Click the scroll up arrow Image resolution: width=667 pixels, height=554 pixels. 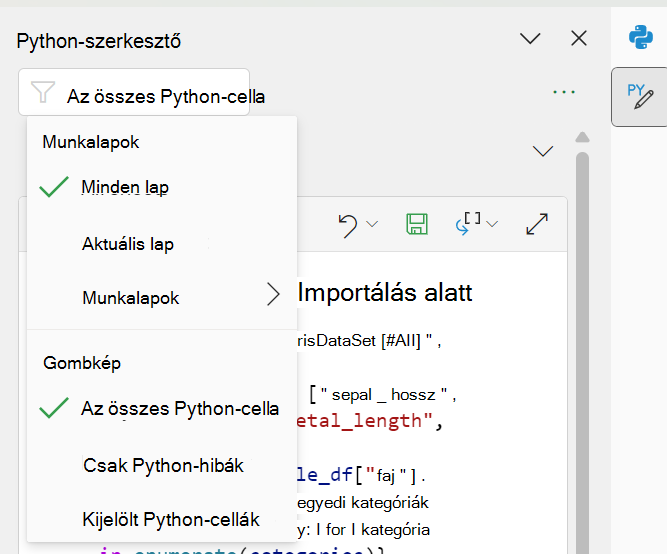[582, 137]
